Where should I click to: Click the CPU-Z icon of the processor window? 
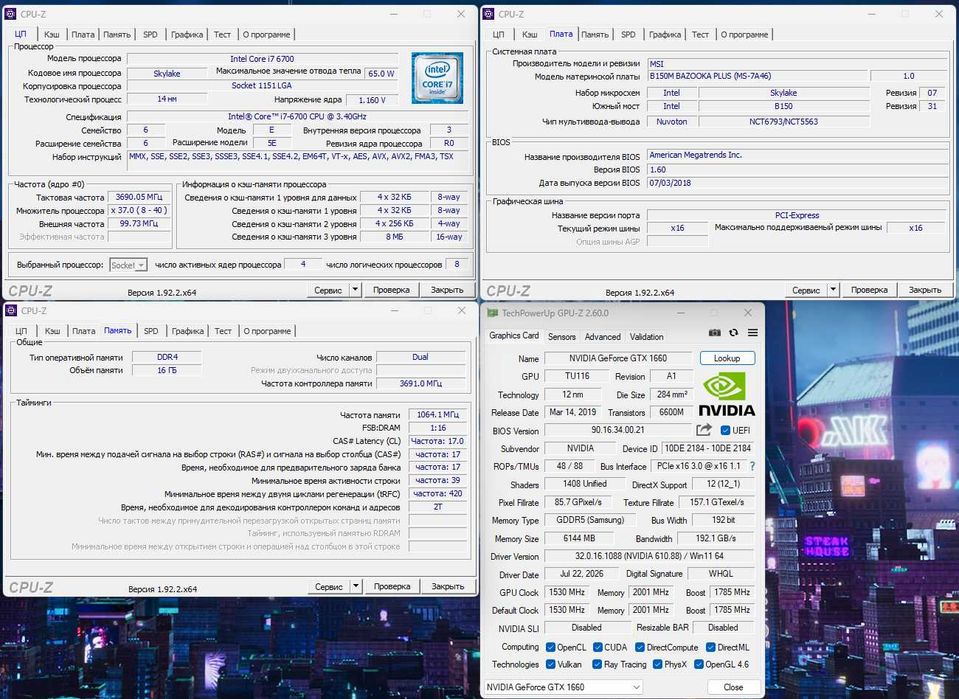pyautogui.click(x=10, y=13)
